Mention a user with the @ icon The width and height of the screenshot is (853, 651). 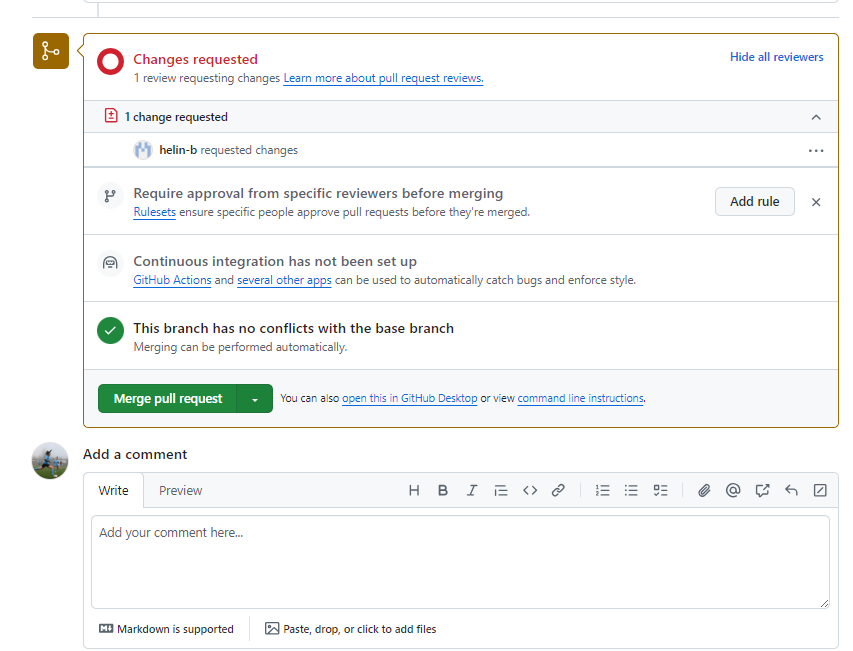point(733,490)
